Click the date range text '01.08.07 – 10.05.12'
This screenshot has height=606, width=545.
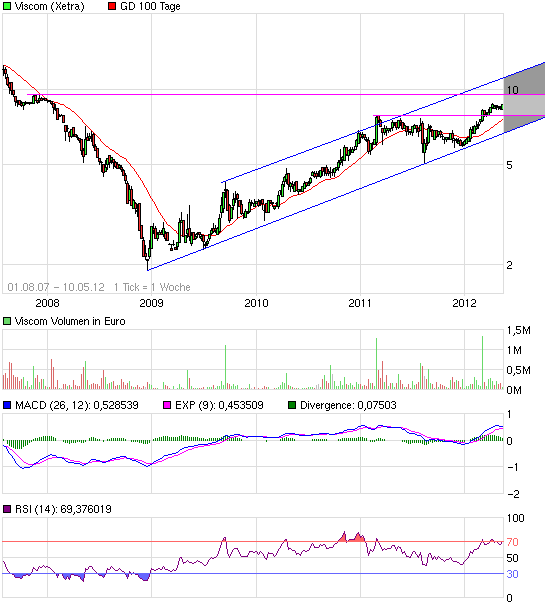56,287
